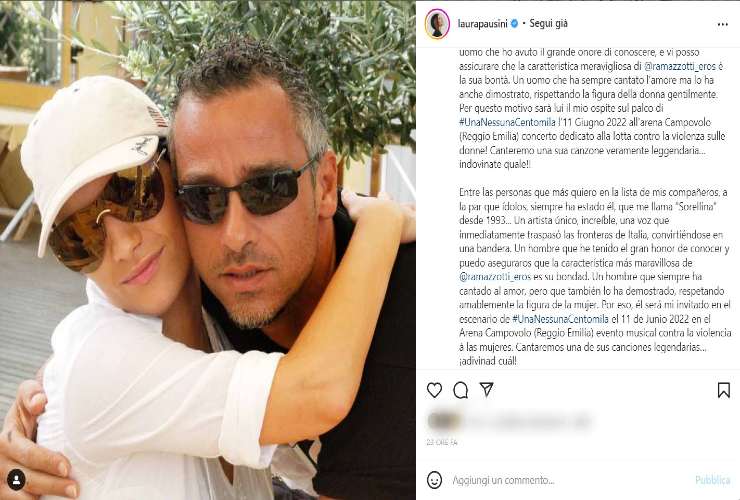Toggle following via Segui già
This screenshot has width=740, height=500.
(x=548, y=23)
